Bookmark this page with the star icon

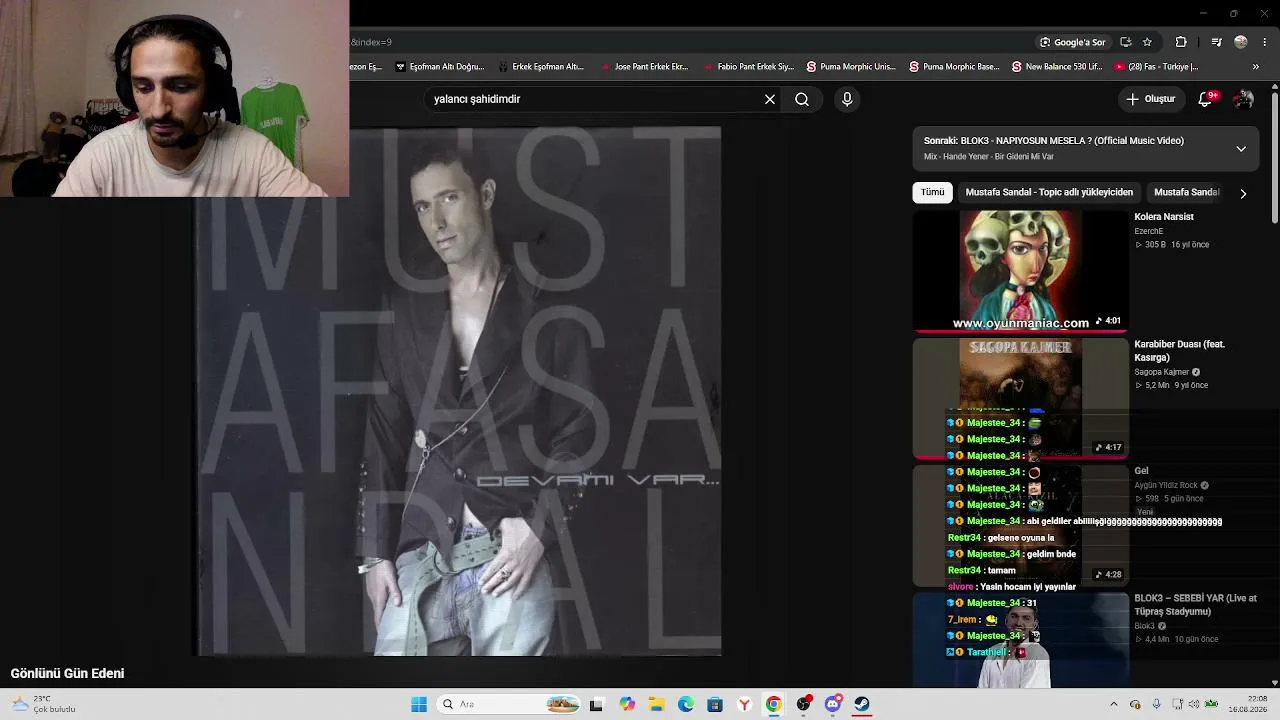[1147, 42]
